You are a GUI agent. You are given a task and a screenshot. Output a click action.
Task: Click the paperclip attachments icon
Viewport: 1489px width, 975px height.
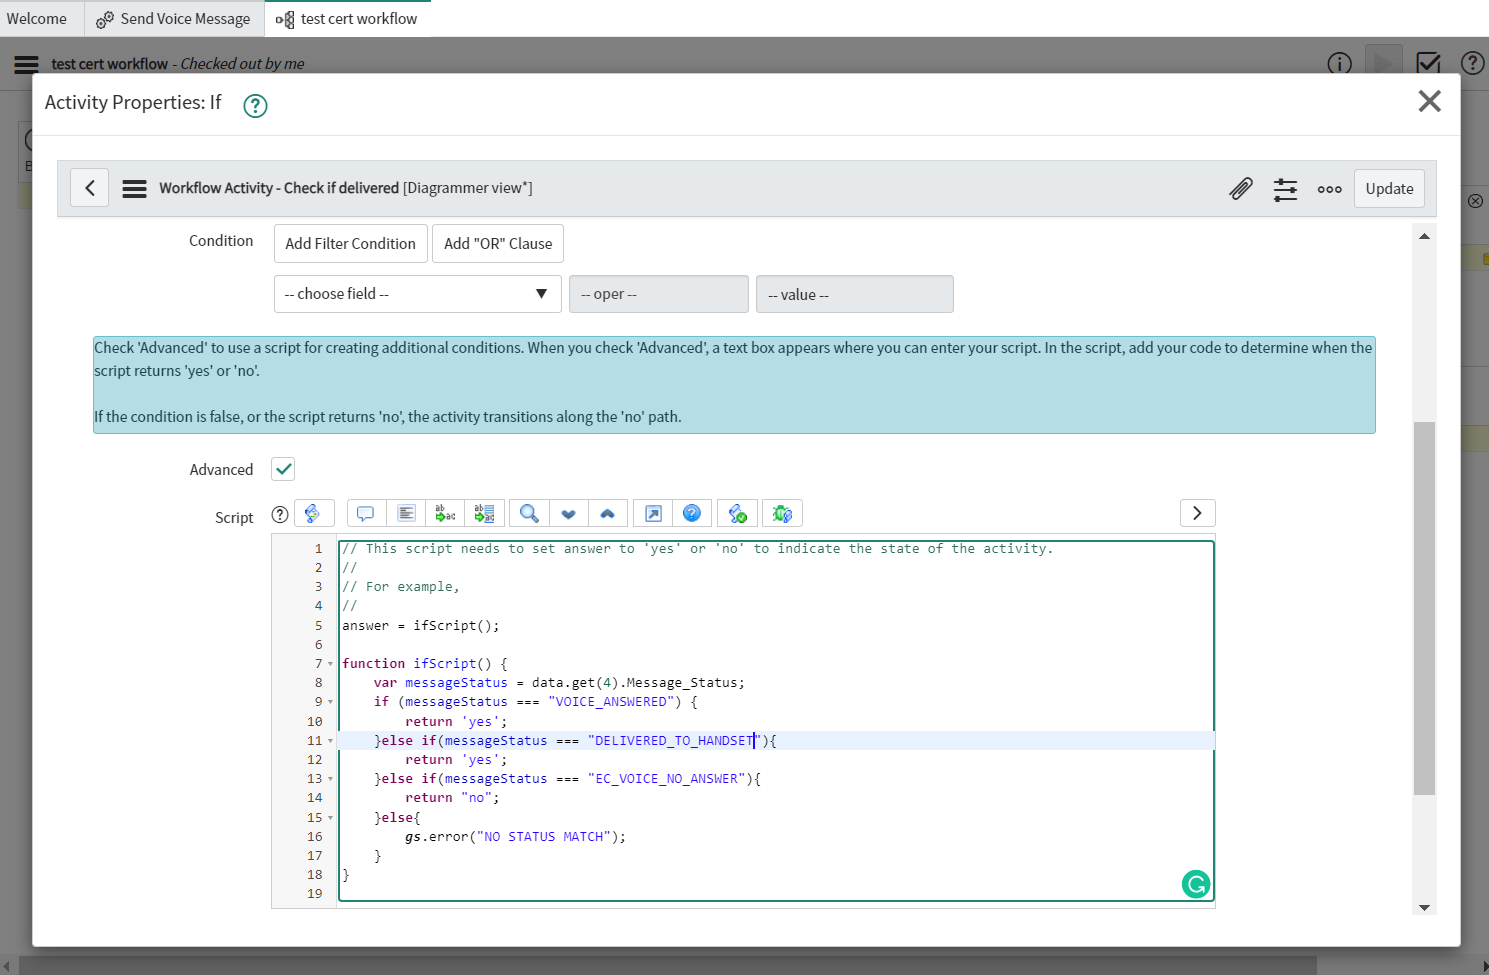pos(1240,189)
